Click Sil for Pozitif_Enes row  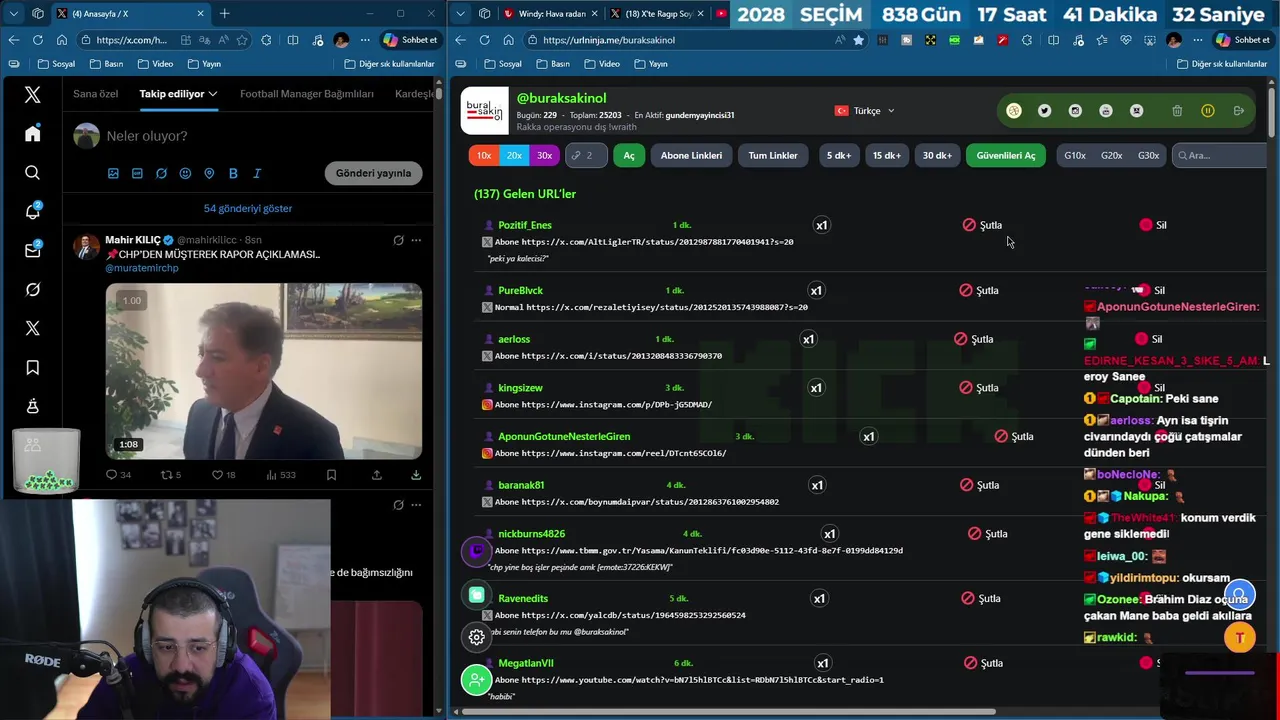[1153, 225]
